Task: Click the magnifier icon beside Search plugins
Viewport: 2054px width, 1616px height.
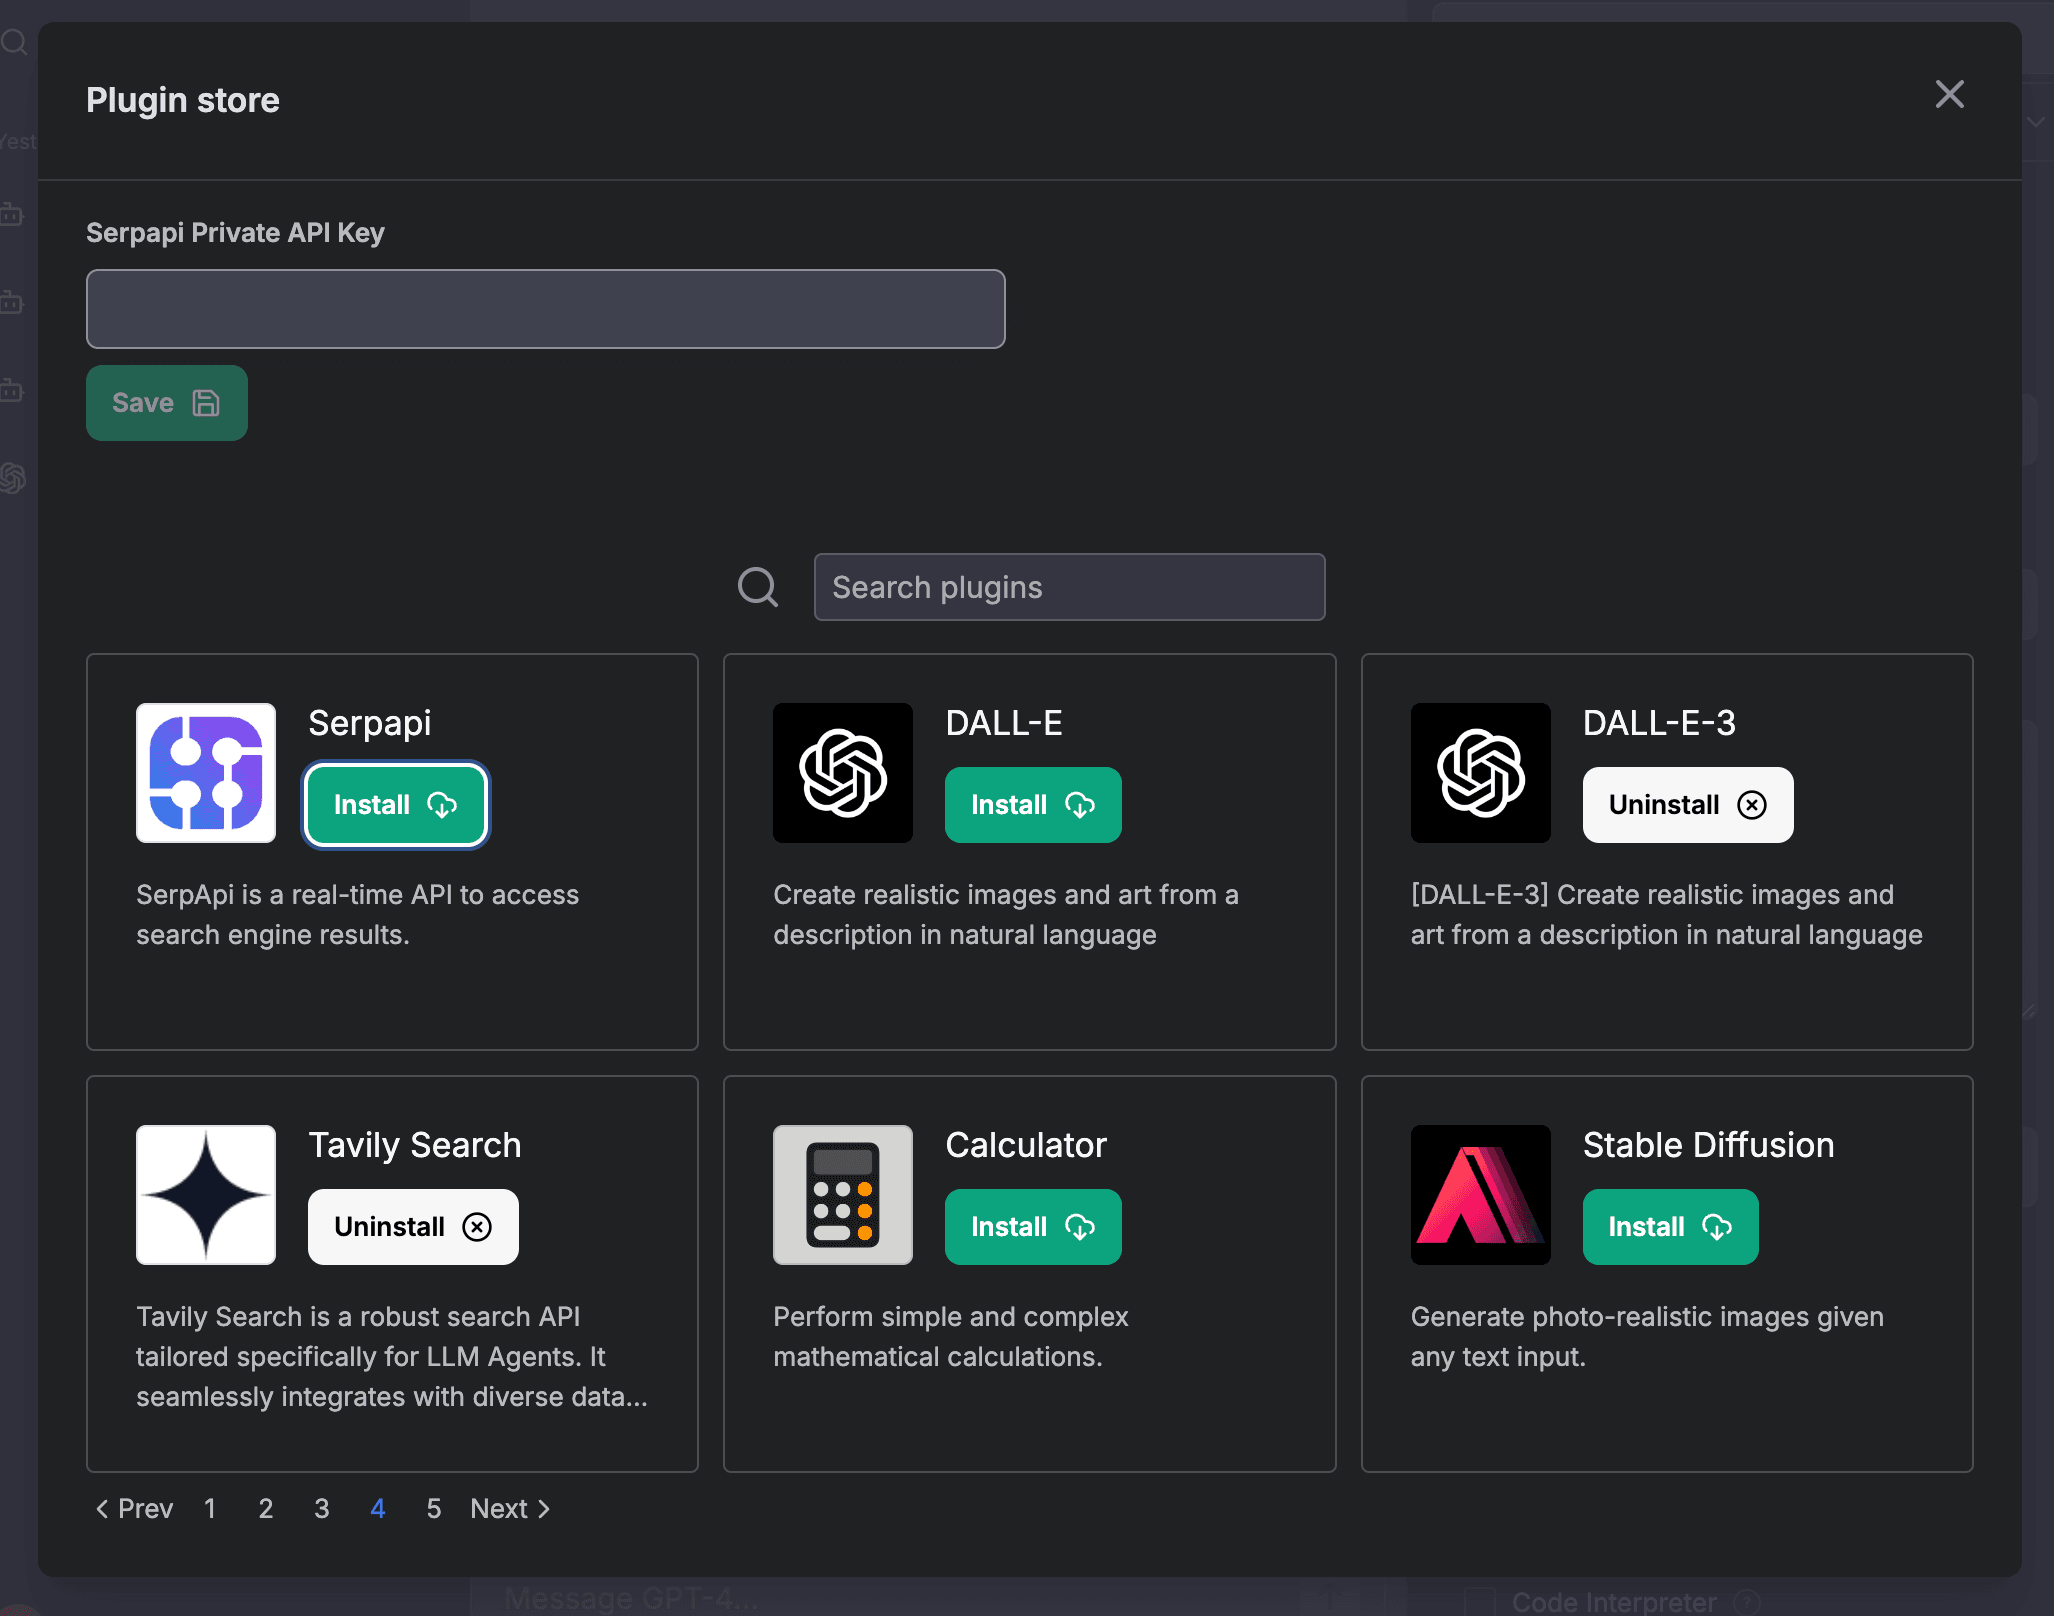Action: pyautogui.click(x=758, y=587)
